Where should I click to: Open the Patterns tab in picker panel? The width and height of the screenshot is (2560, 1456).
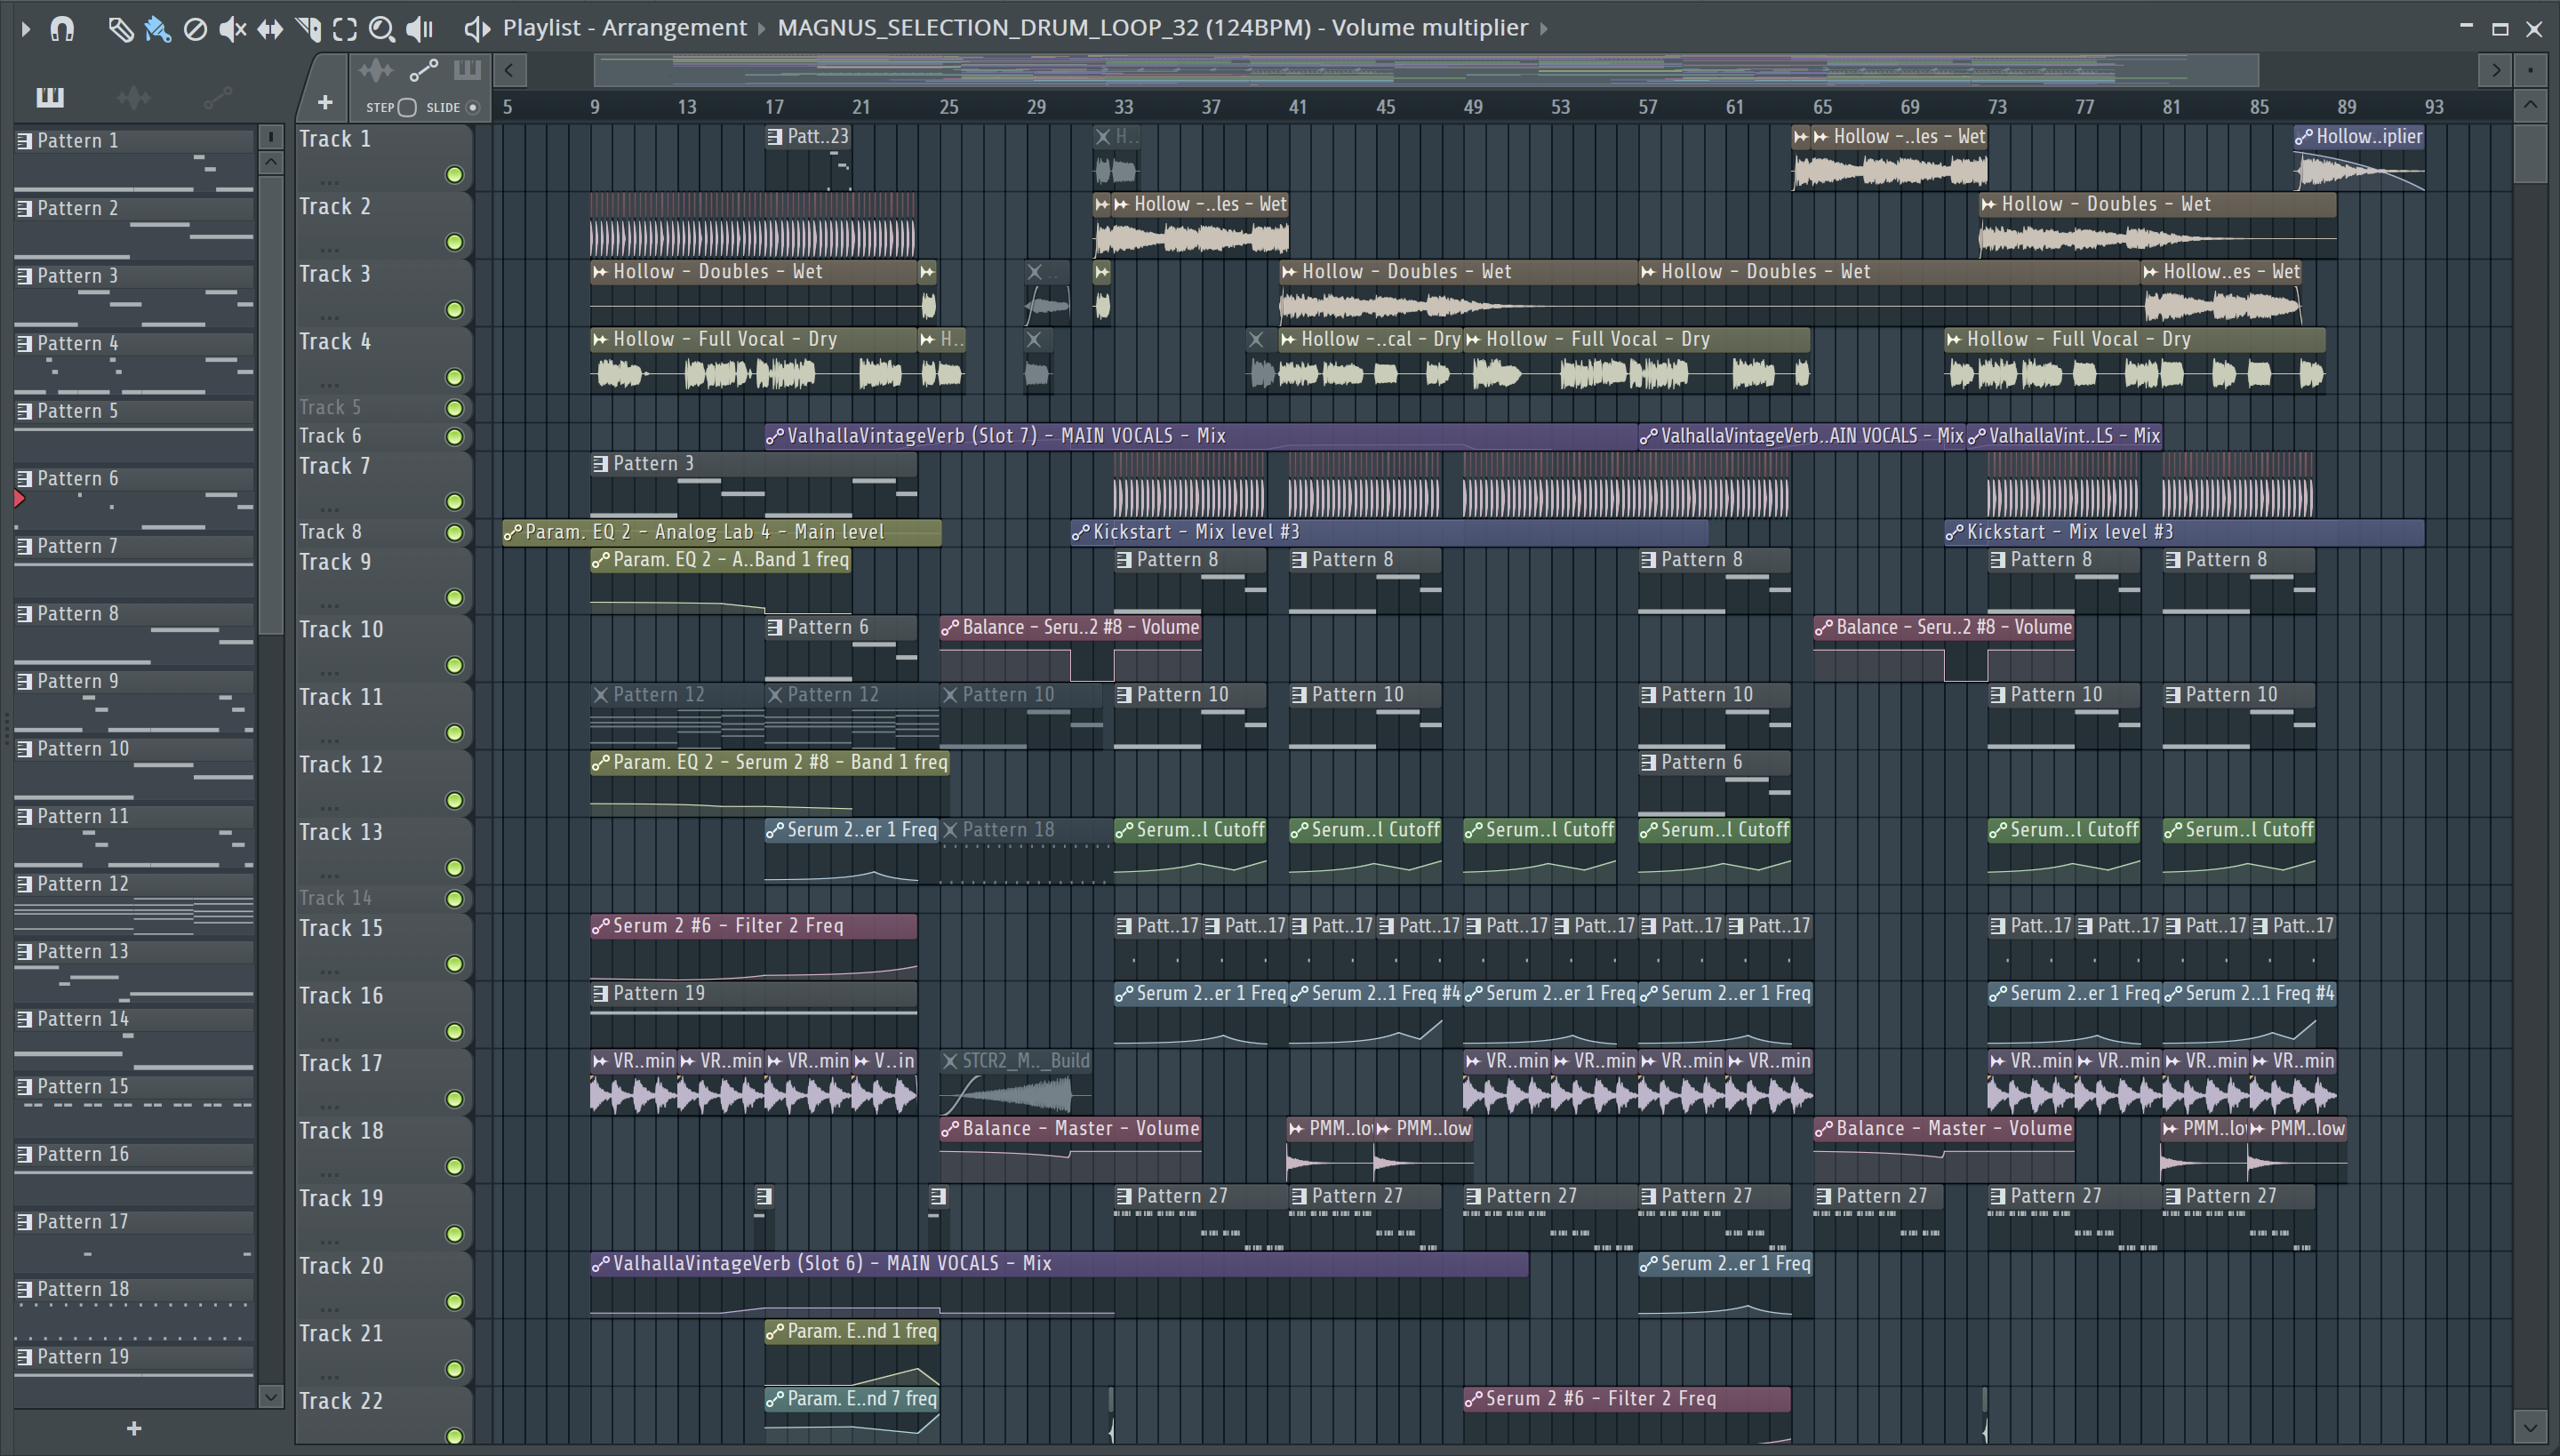pos(50,97)
